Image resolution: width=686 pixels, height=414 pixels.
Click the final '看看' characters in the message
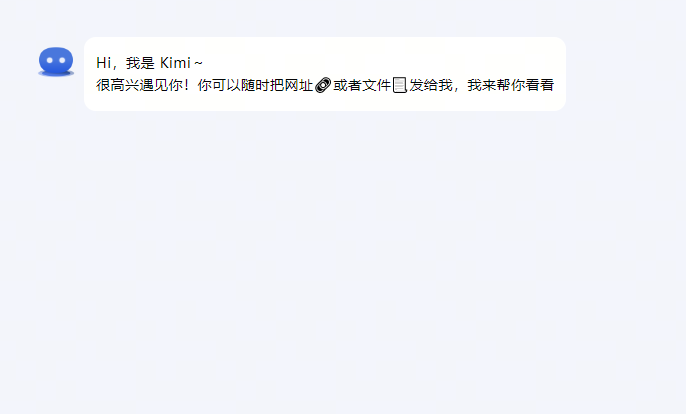(540, 85)
